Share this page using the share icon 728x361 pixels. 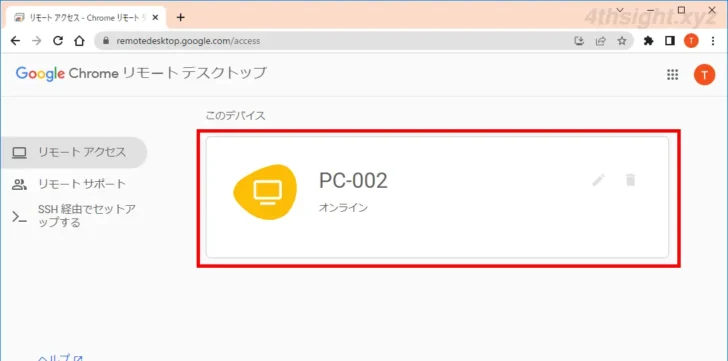tap(600, 41)
